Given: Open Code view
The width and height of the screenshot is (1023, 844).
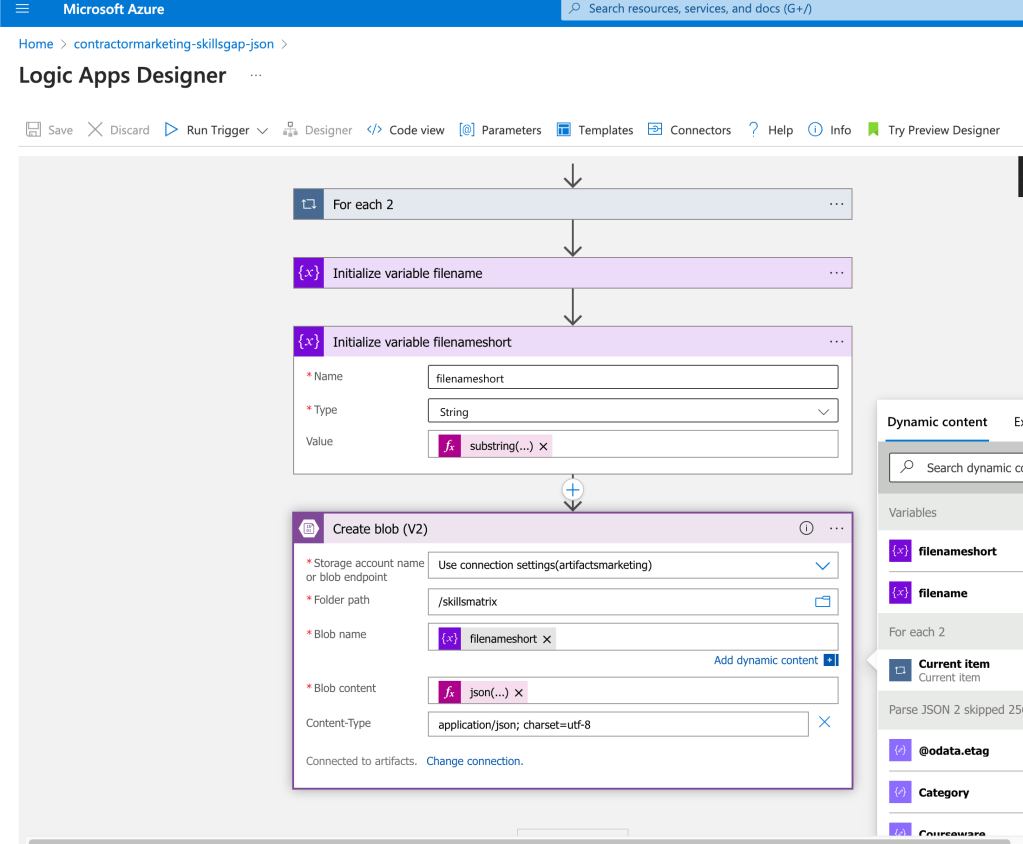Looking at the screenshot, I should (x=405, y=130).
